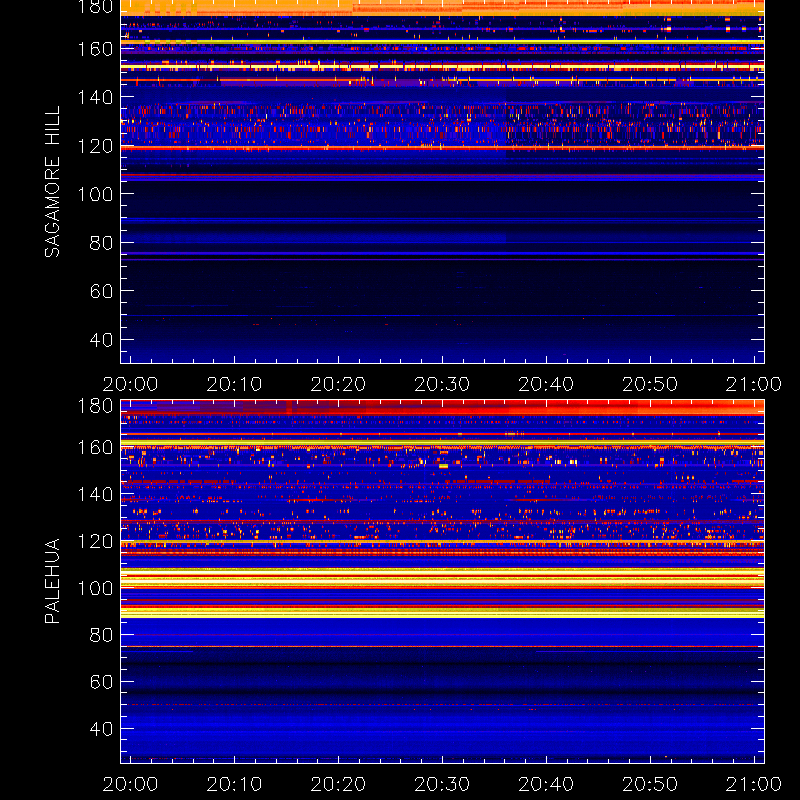
Task: Click 21:00 under the Palehua plot
Action: coord(754,784)
